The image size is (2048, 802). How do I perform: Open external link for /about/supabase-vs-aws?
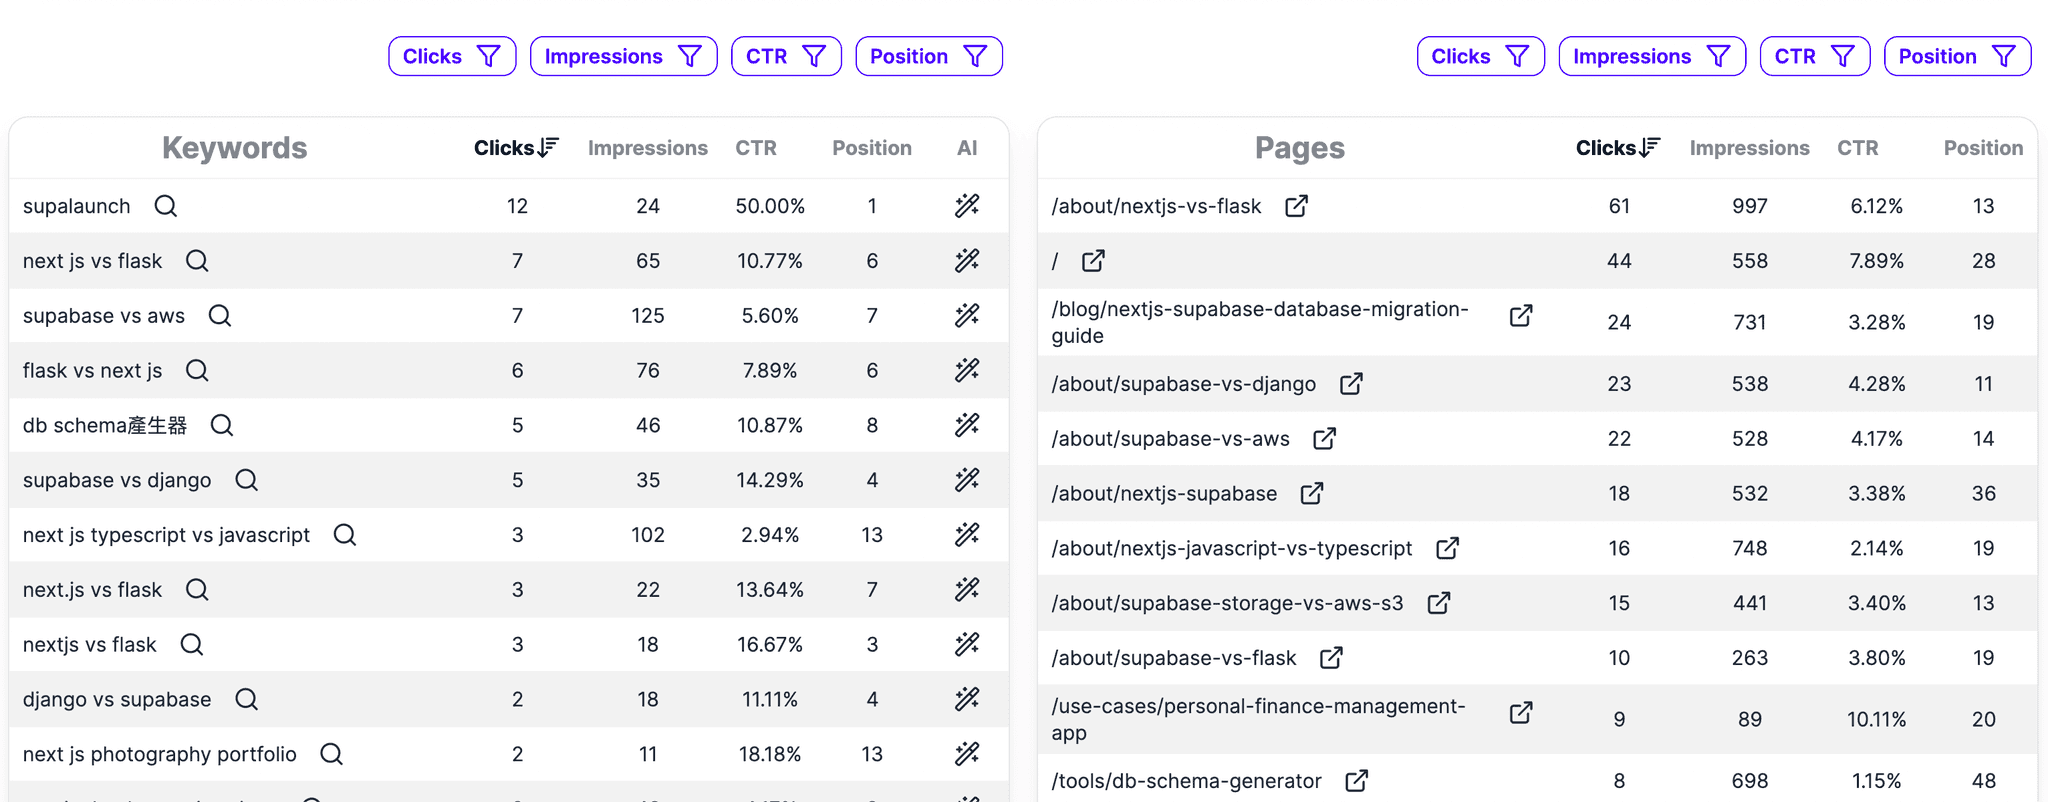(x=1324, y=439)
